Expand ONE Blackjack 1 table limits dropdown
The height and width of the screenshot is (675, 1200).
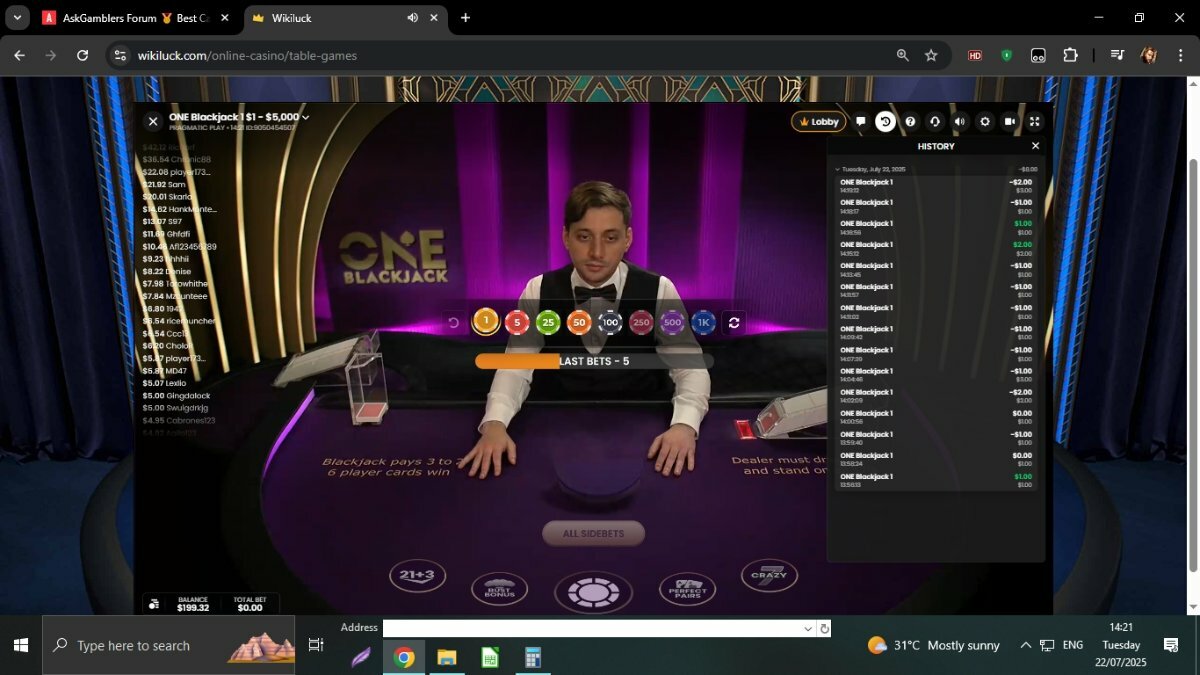click(x=306, y=117)
